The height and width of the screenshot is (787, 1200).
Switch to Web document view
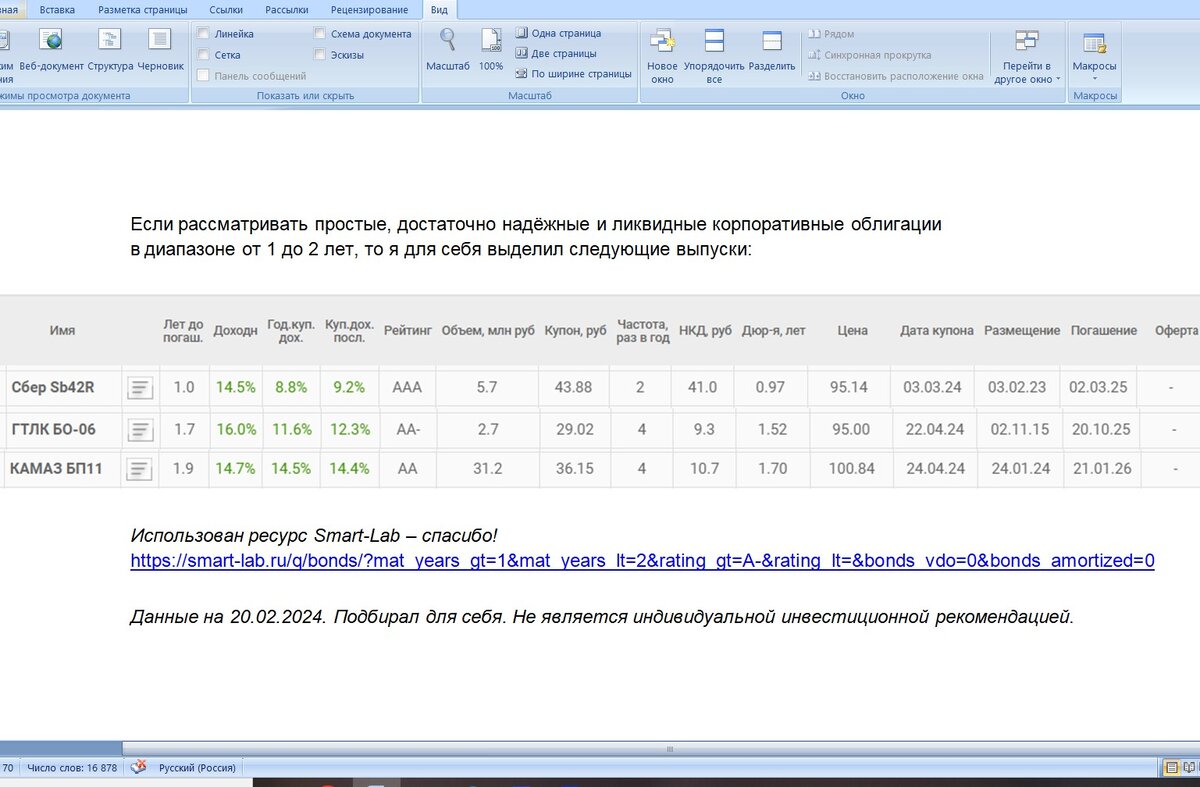pos(51,50)
